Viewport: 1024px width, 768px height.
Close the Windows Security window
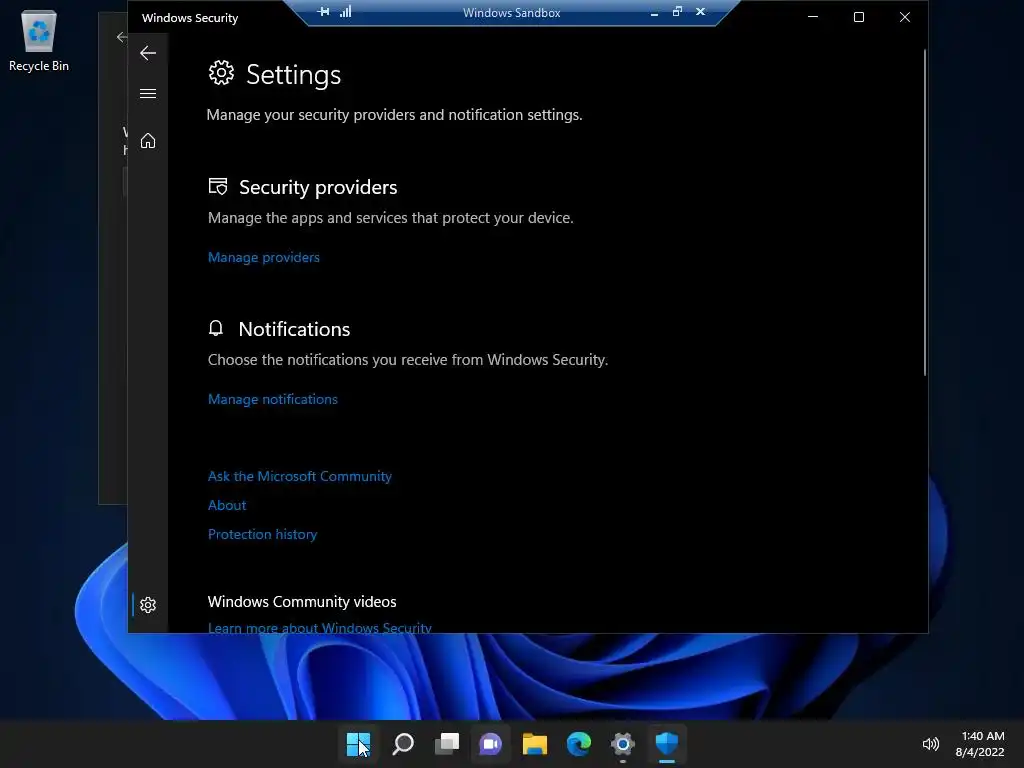pyautogui.click(x=904, y=17)
